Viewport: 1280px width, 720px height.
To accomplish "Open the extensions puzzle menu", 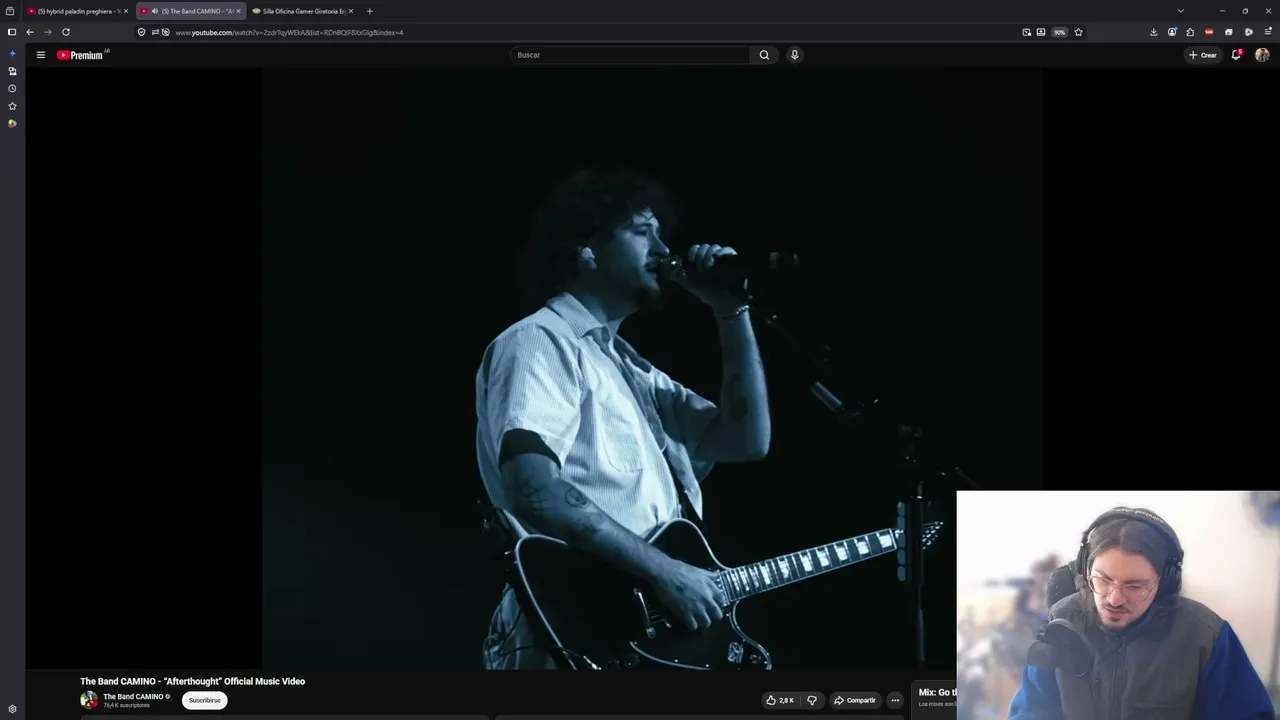I will [1190, 32].
